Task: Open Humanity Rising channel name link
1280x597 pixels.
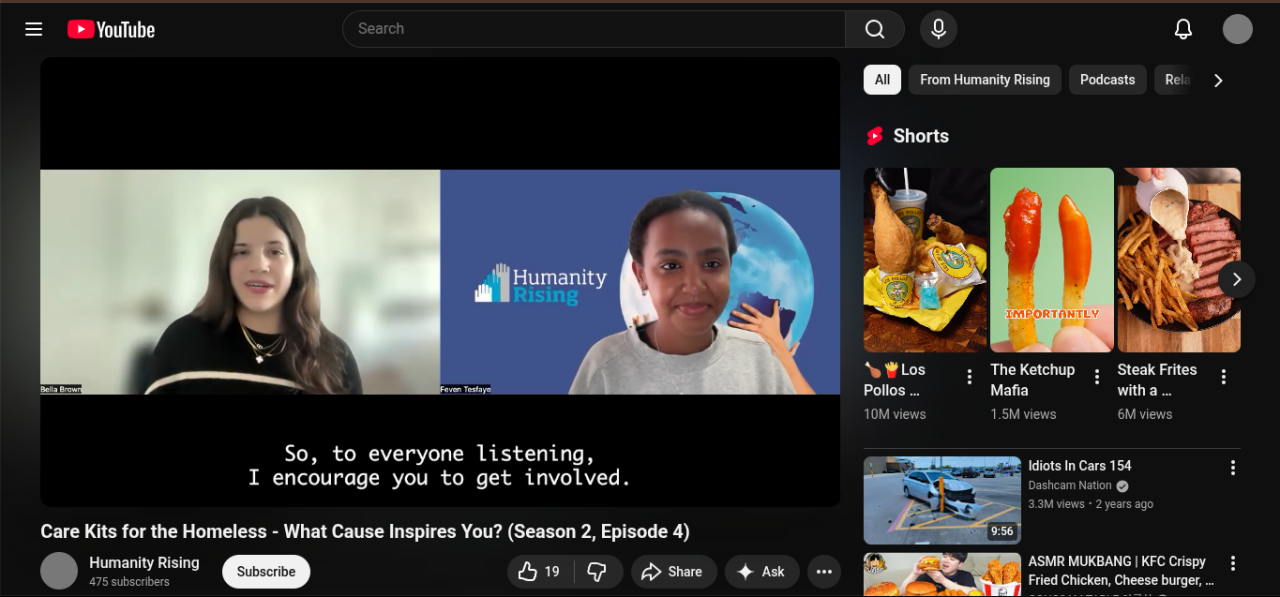Action: 144,563
